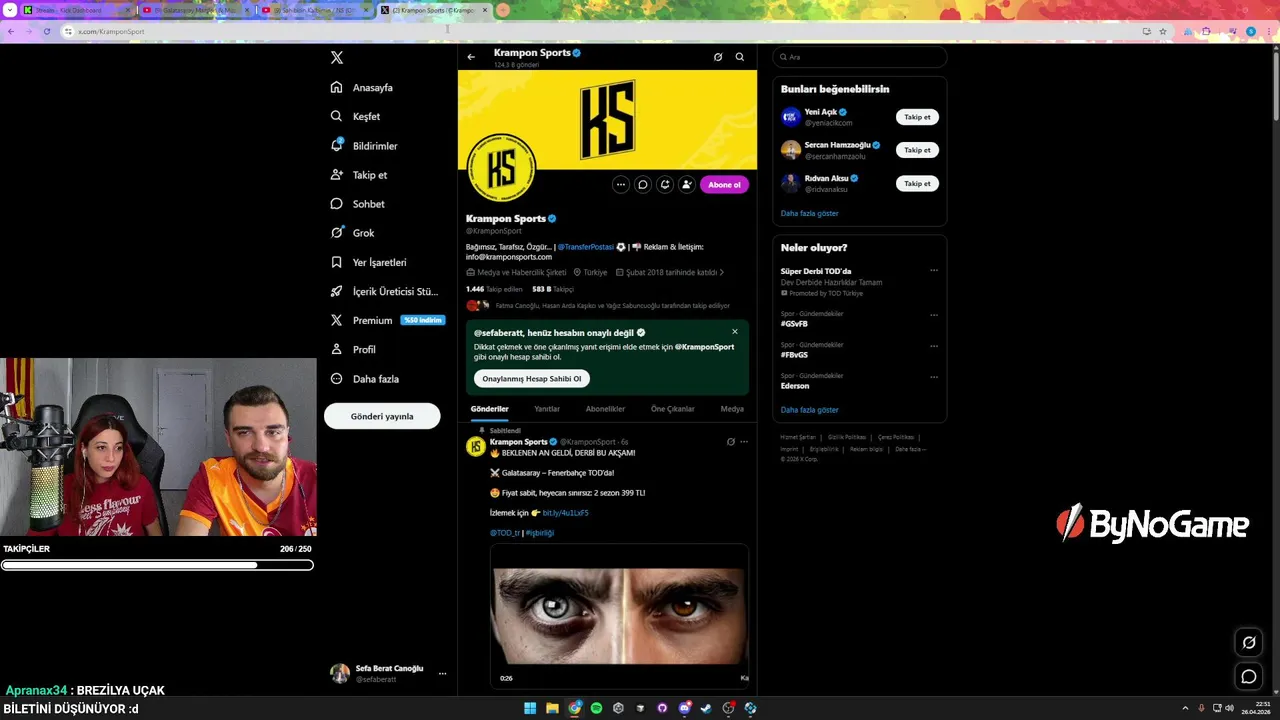Follow Rıdvan Aksu with Takip et

(917, 184)
